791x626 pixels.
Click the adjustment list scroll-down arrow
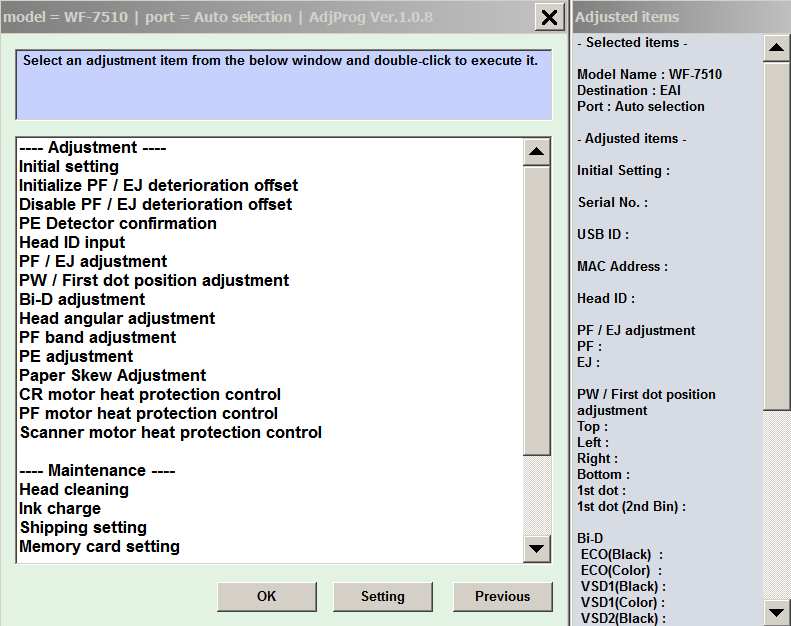[536, 548]
